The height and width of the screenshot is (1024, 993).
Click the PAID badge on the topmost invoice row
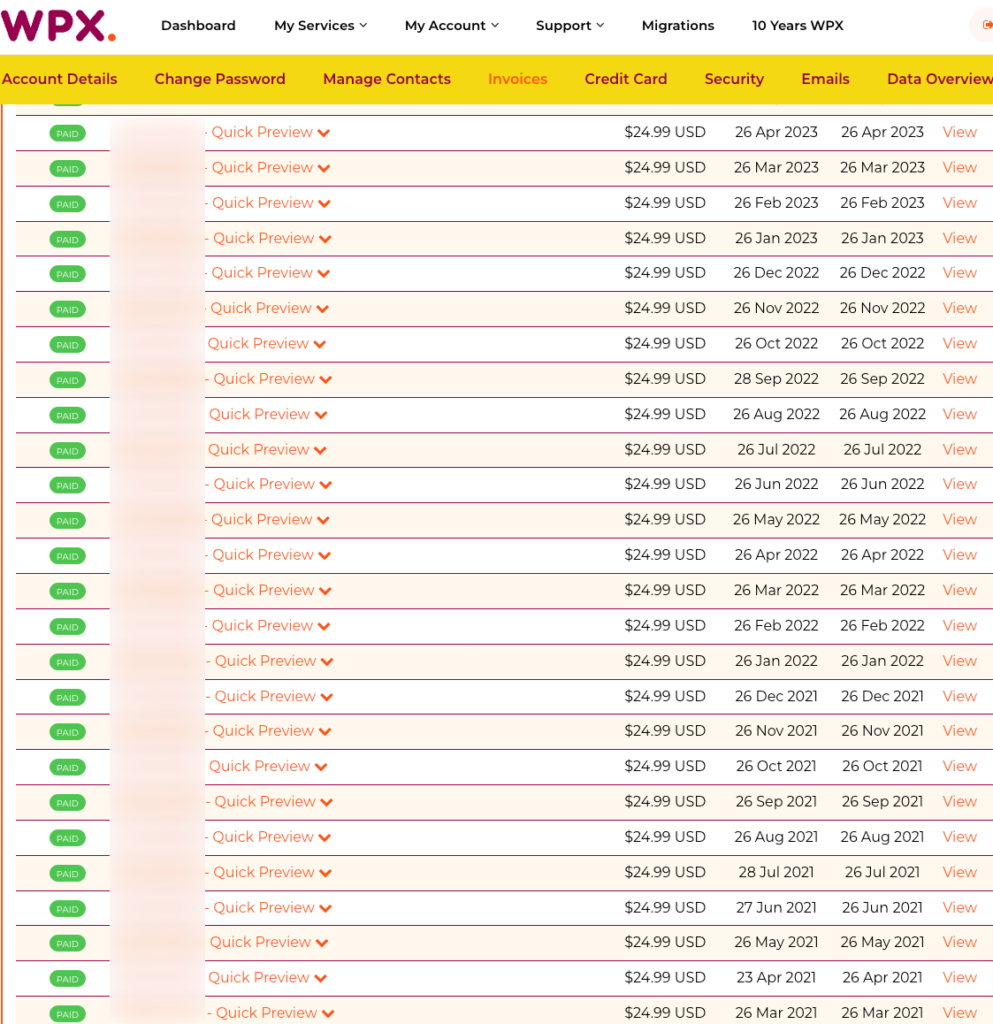tap(66, 132)
